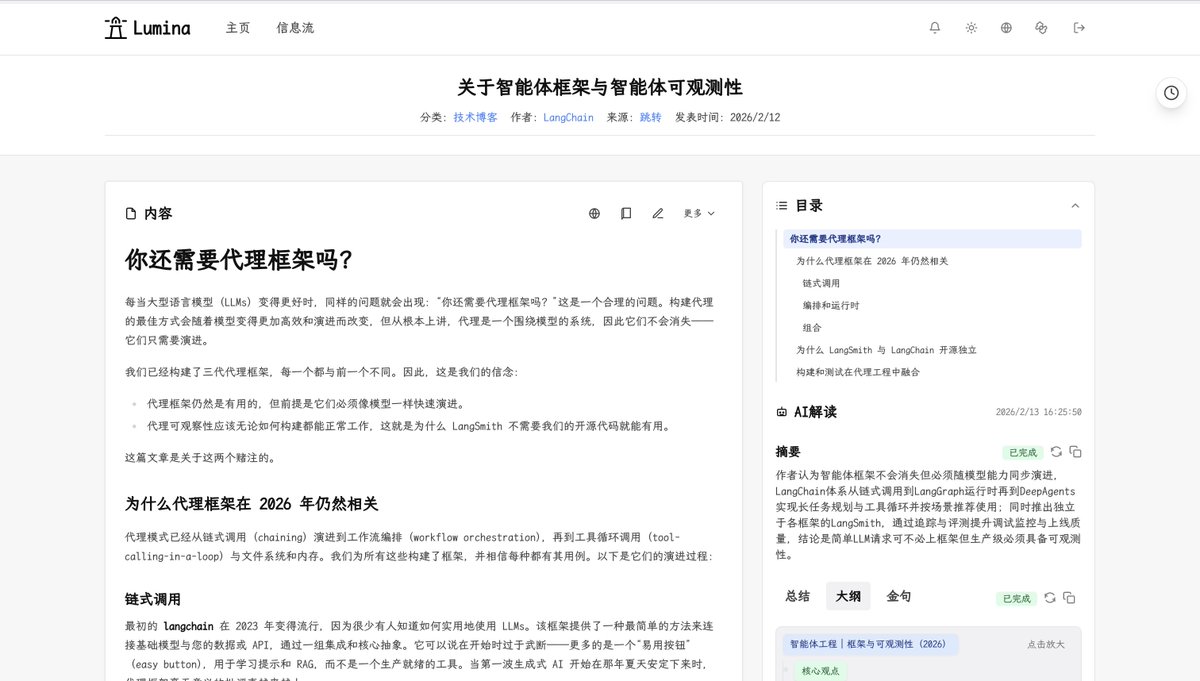The width and height of the screenshot is (1200, 681).
Task: Jump to 你还需要代理框架吗? in contents
Action: point(933,239)
